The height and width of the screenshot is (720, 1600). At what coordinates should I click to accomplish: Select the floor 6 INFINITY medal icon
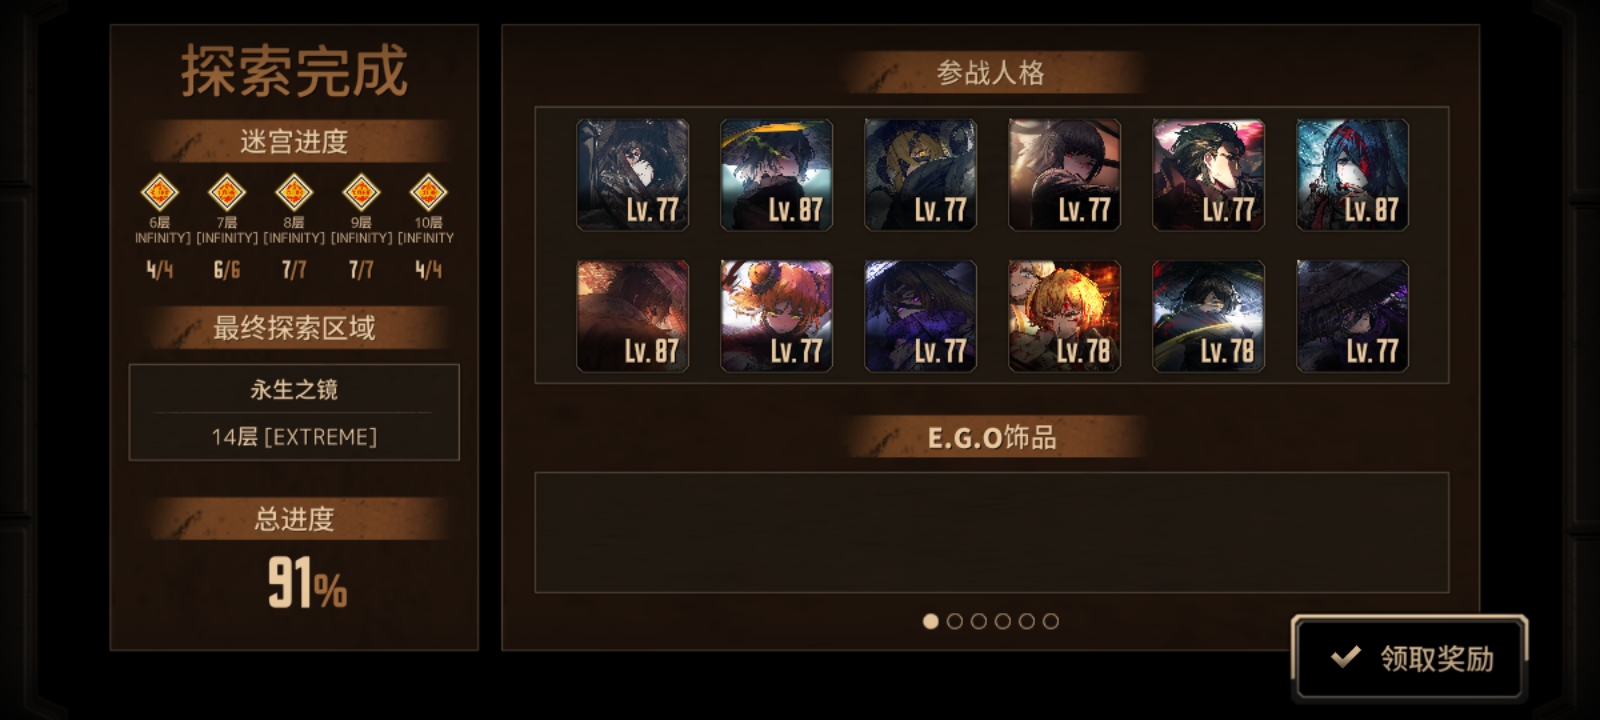pyautogui.click(x=159, y=192)
